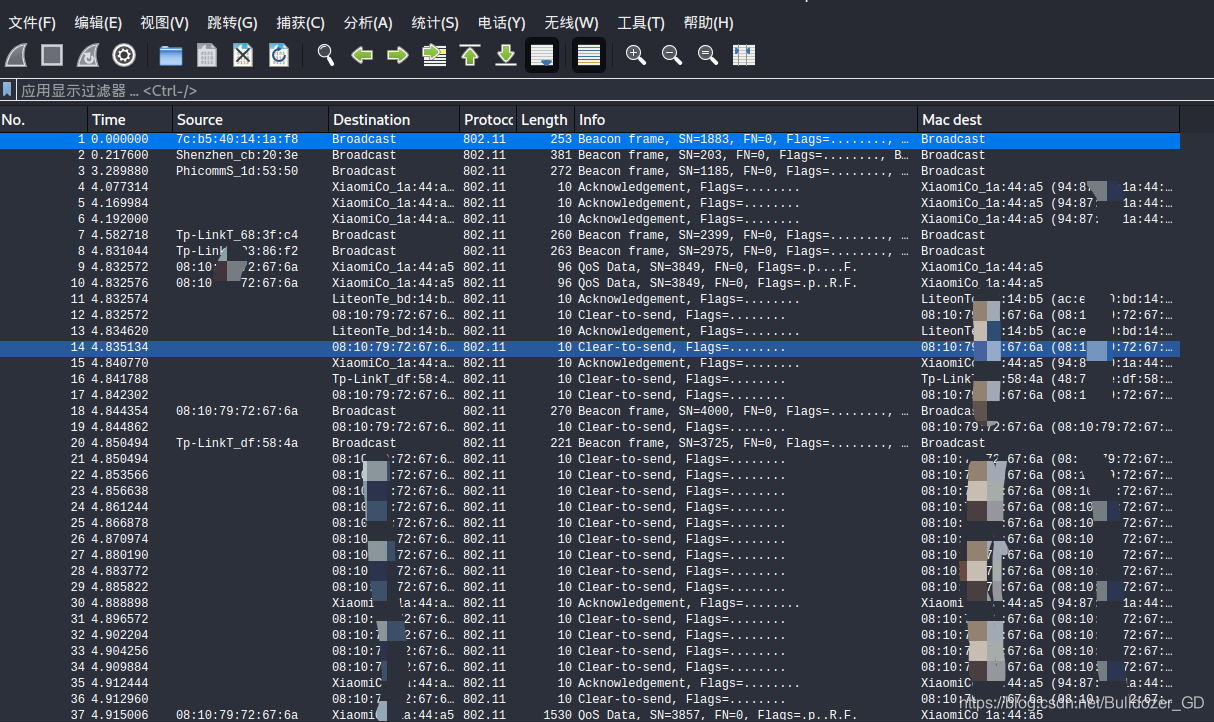
Task: Go forward to the next packet
Action: tap(398, 55)
